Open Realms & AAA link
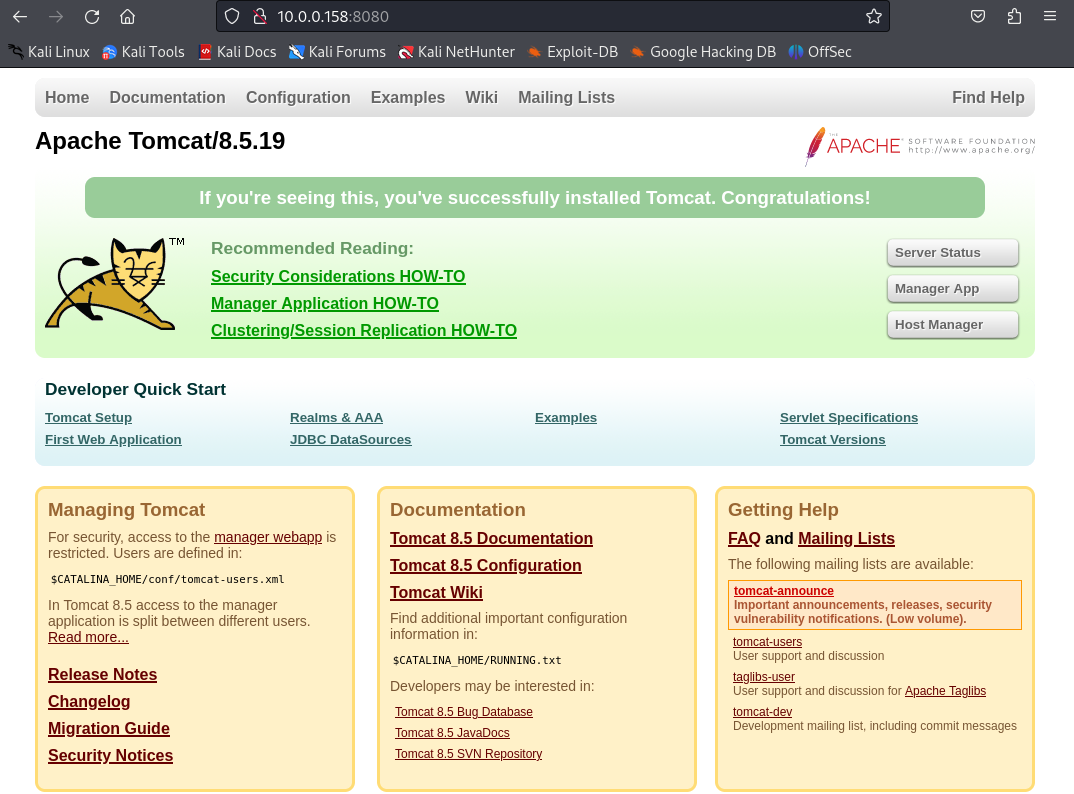1074x794 pixels. [x=336, y=418]
